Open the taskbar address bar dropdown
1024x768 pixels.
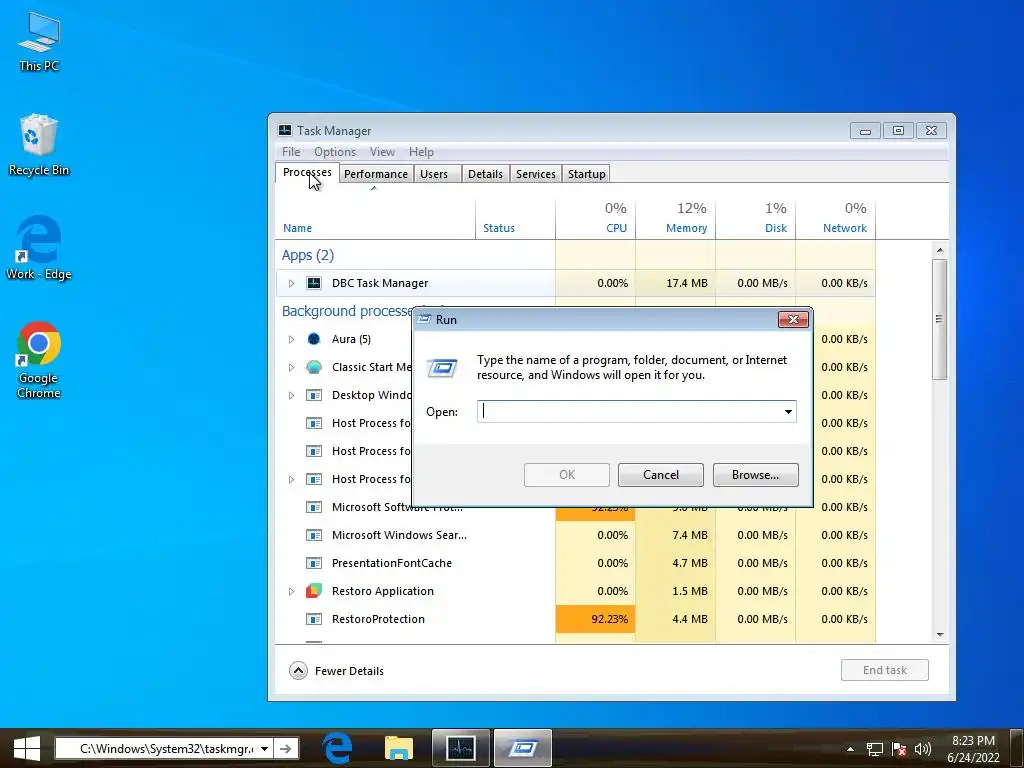pyautogui.click(x=264, y=748)
